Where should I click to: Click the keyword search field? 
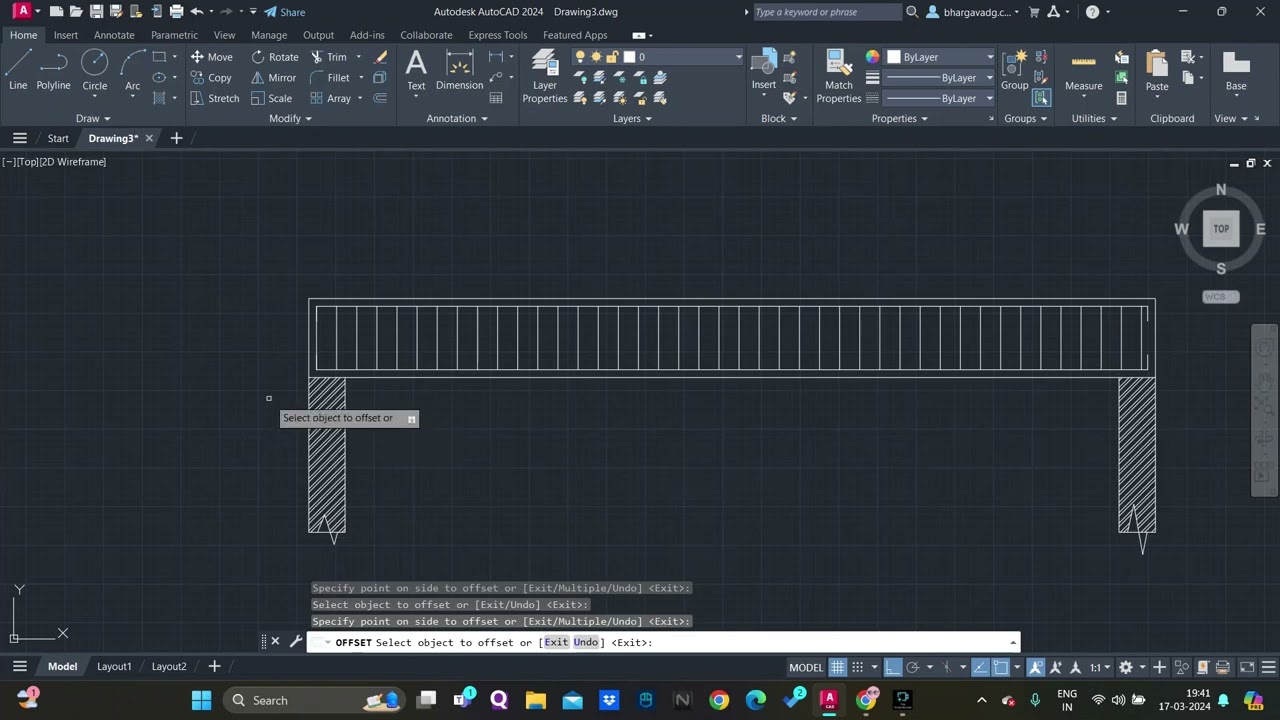[828, 12]
